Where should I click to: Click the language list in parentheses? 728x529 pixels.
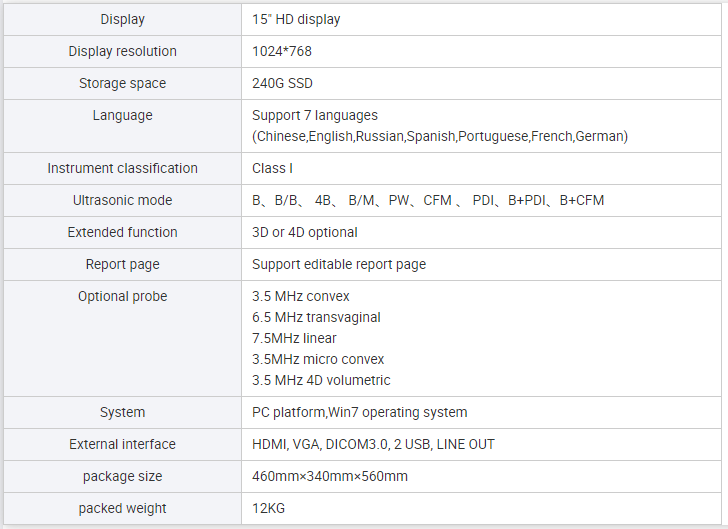click(x=440, y=137)
